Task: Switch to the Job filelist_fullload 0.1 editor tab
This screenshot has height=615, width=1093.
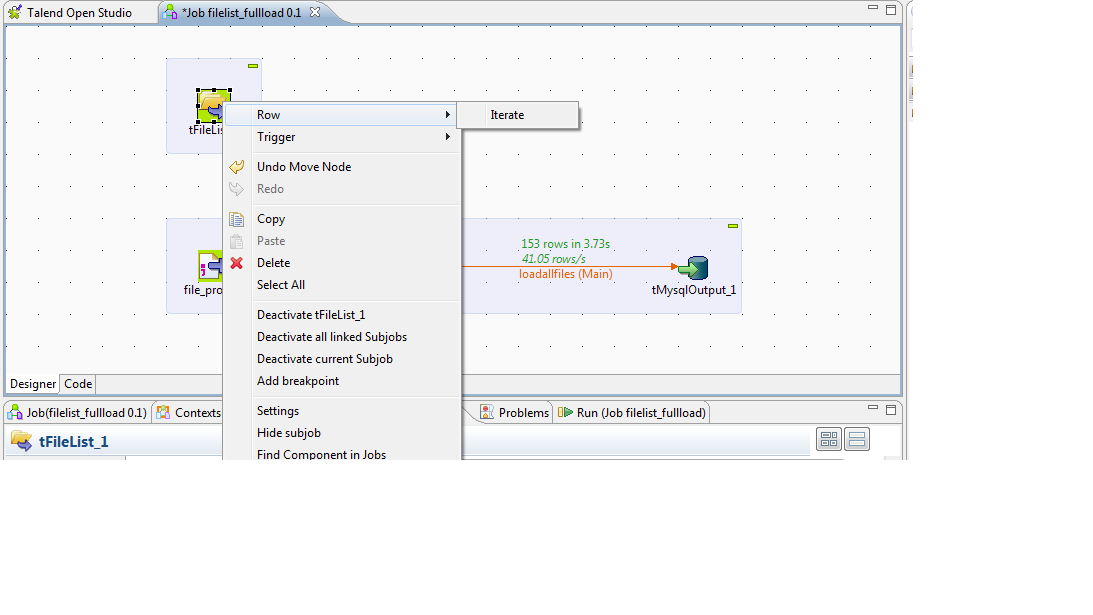Action: click(x=241, y=13)
